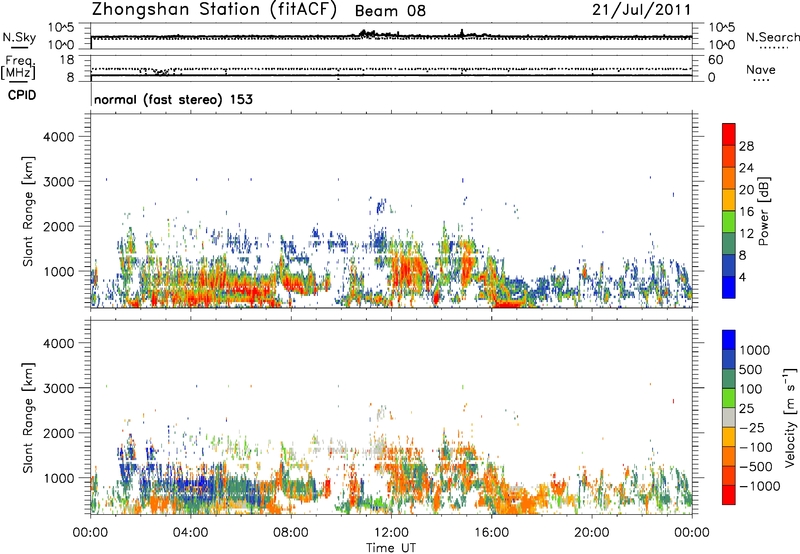Select the normal (fast stereo) 153 text
800x554 pixels.
[x=173, y=99]
